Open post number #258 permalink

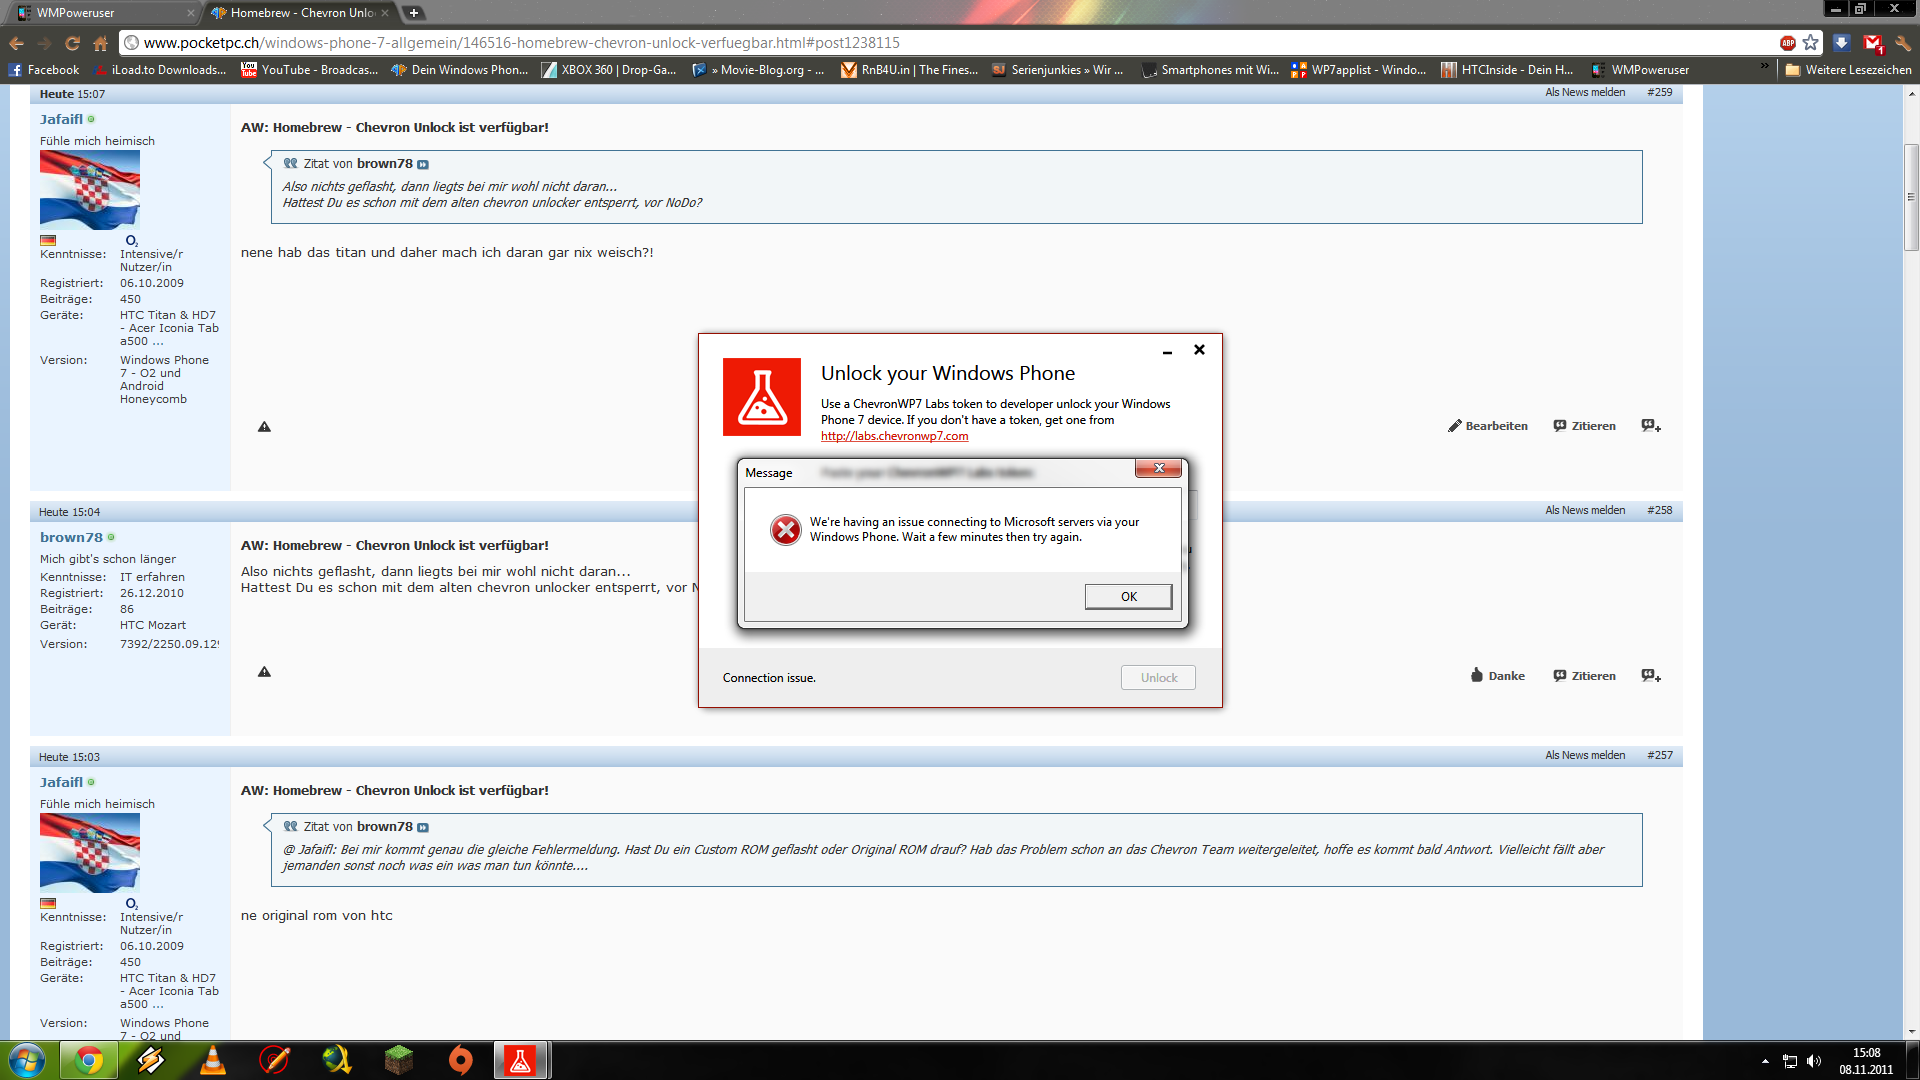[x=1660, y=510]
